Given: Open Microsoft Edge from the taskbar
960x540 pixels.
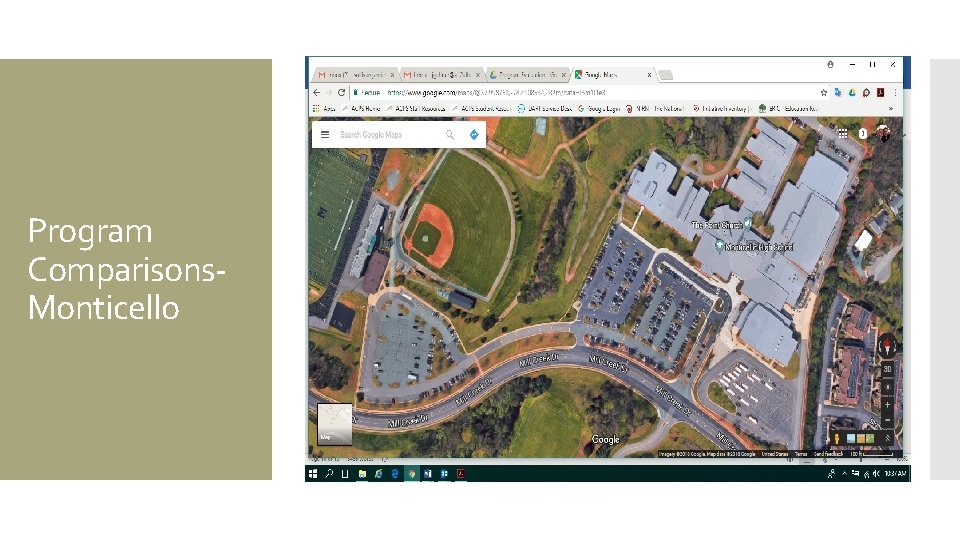Looking at the screenshot, I should pyautogui.click(x=395, y=473).
